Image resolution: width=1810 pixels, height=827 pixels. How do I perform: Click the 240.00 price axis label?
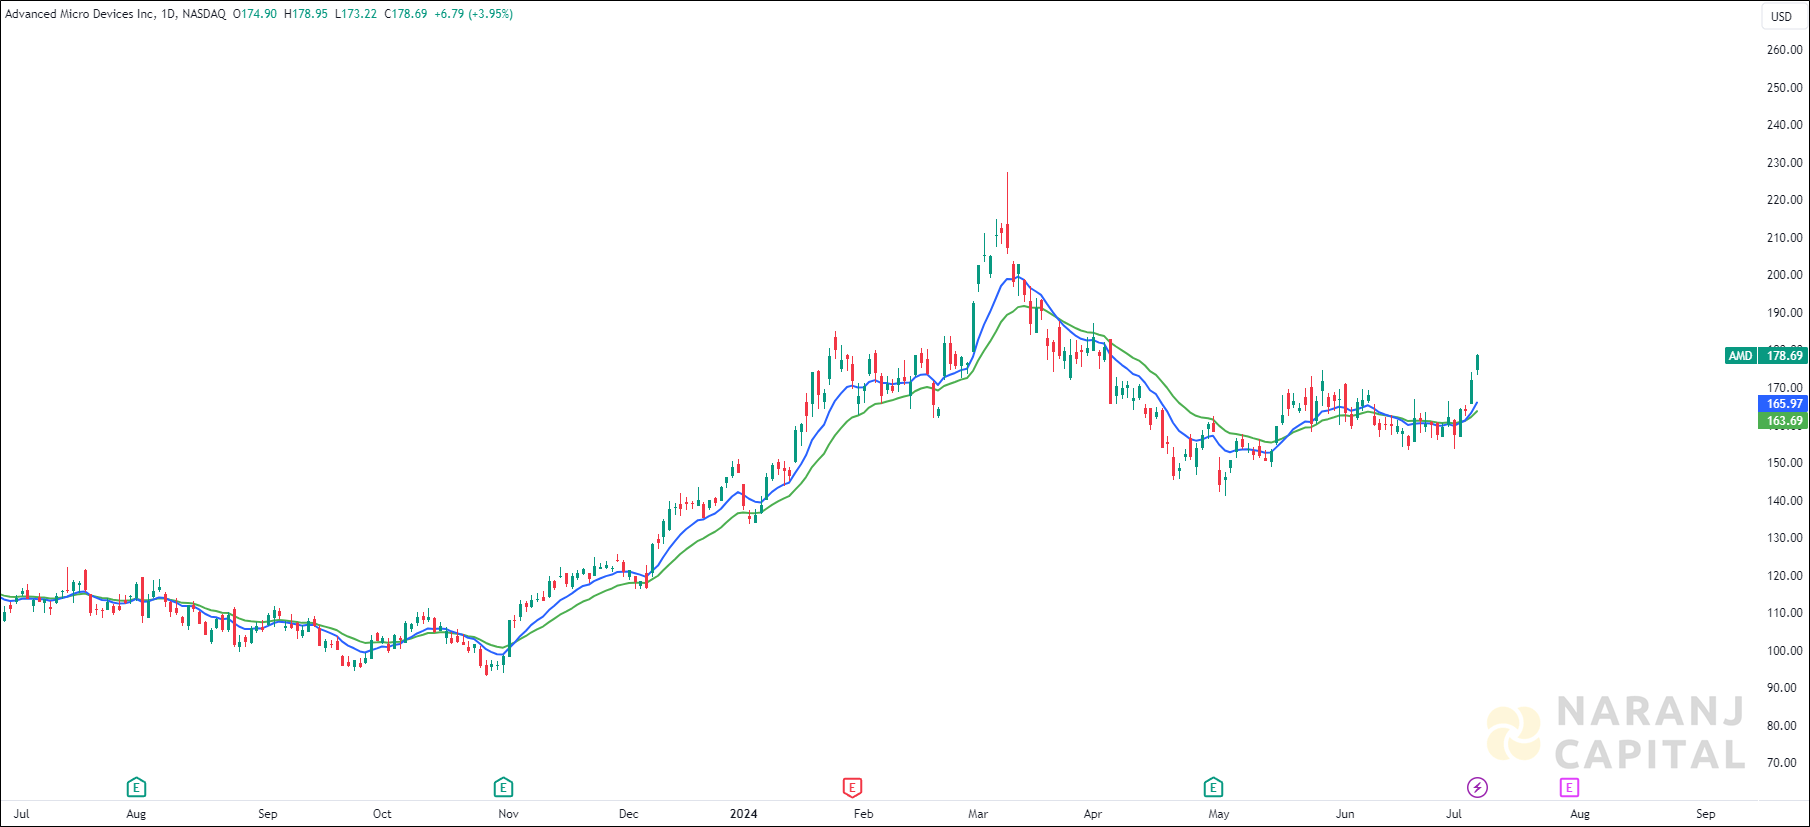[x=1784, y=125]
